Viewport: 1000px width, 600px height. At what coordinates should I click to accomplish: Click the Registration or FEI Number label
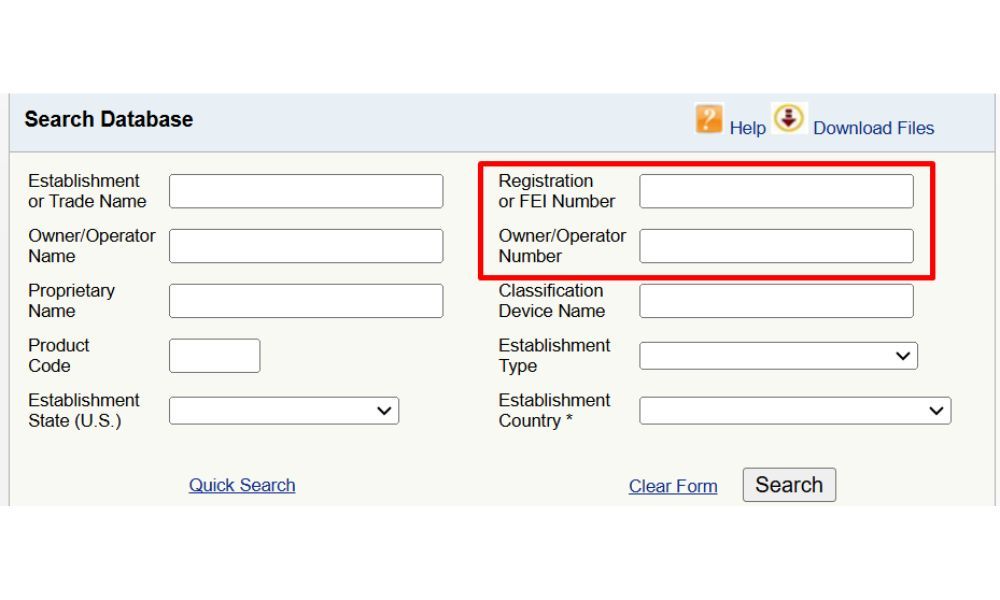click(556, 191)
